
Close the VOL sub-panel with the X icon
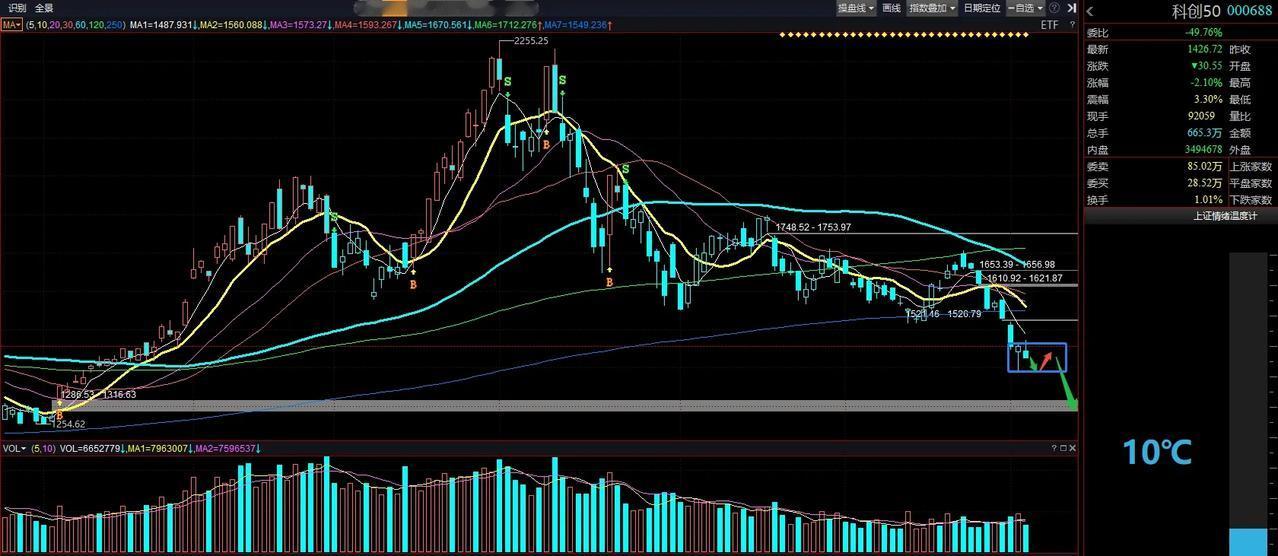pyautogui.click(x=1073, y=448)
